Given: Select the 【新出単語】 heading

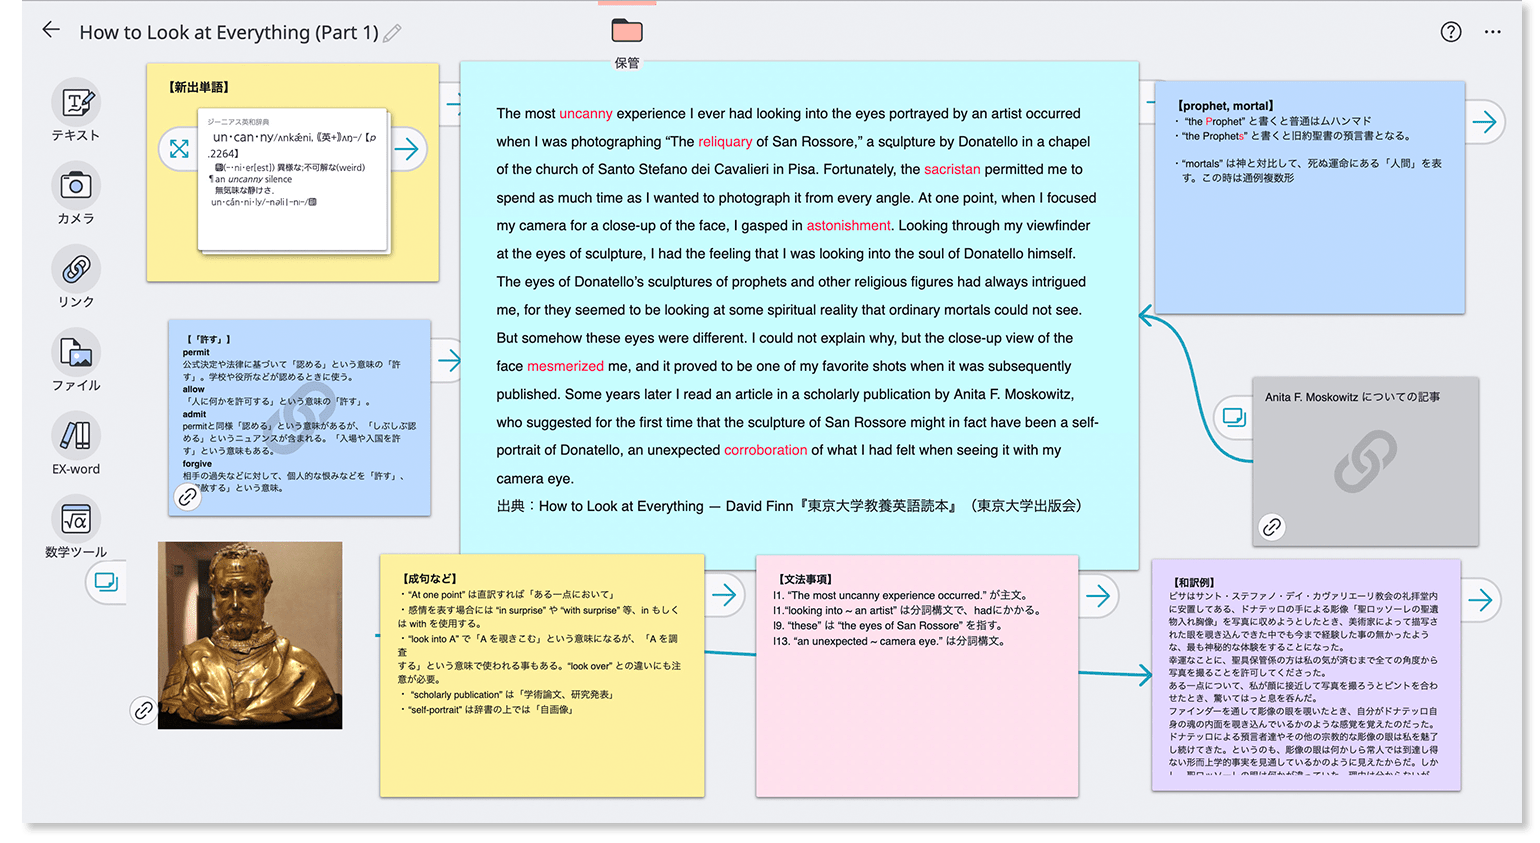Looking at the screenshot, I should (x=199, y=87).
